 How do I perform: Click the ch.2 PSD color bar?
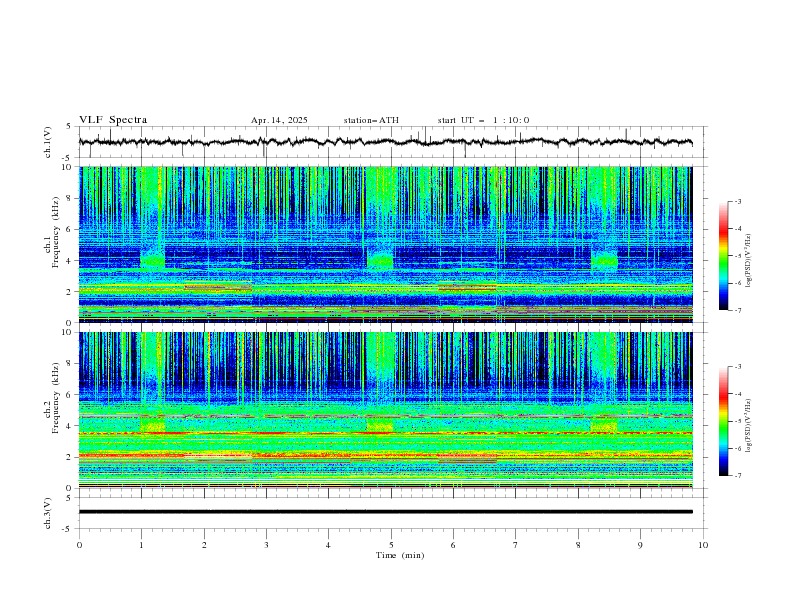[723, 421]
